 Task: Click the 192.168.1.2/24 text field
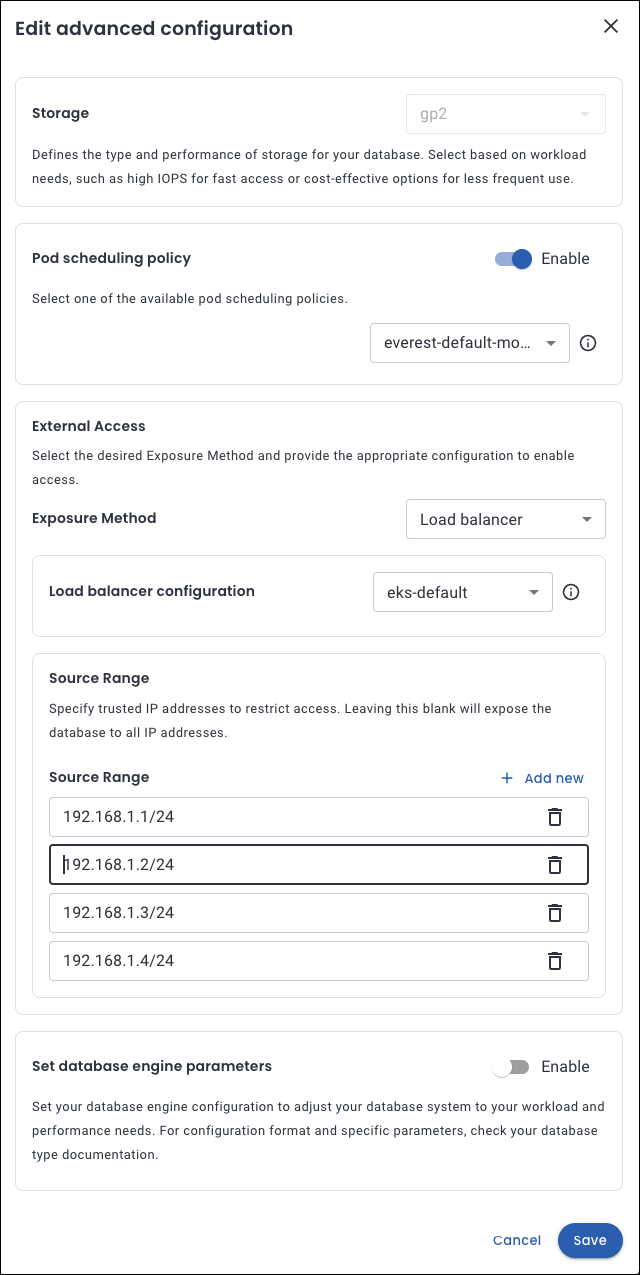point(290,865)
